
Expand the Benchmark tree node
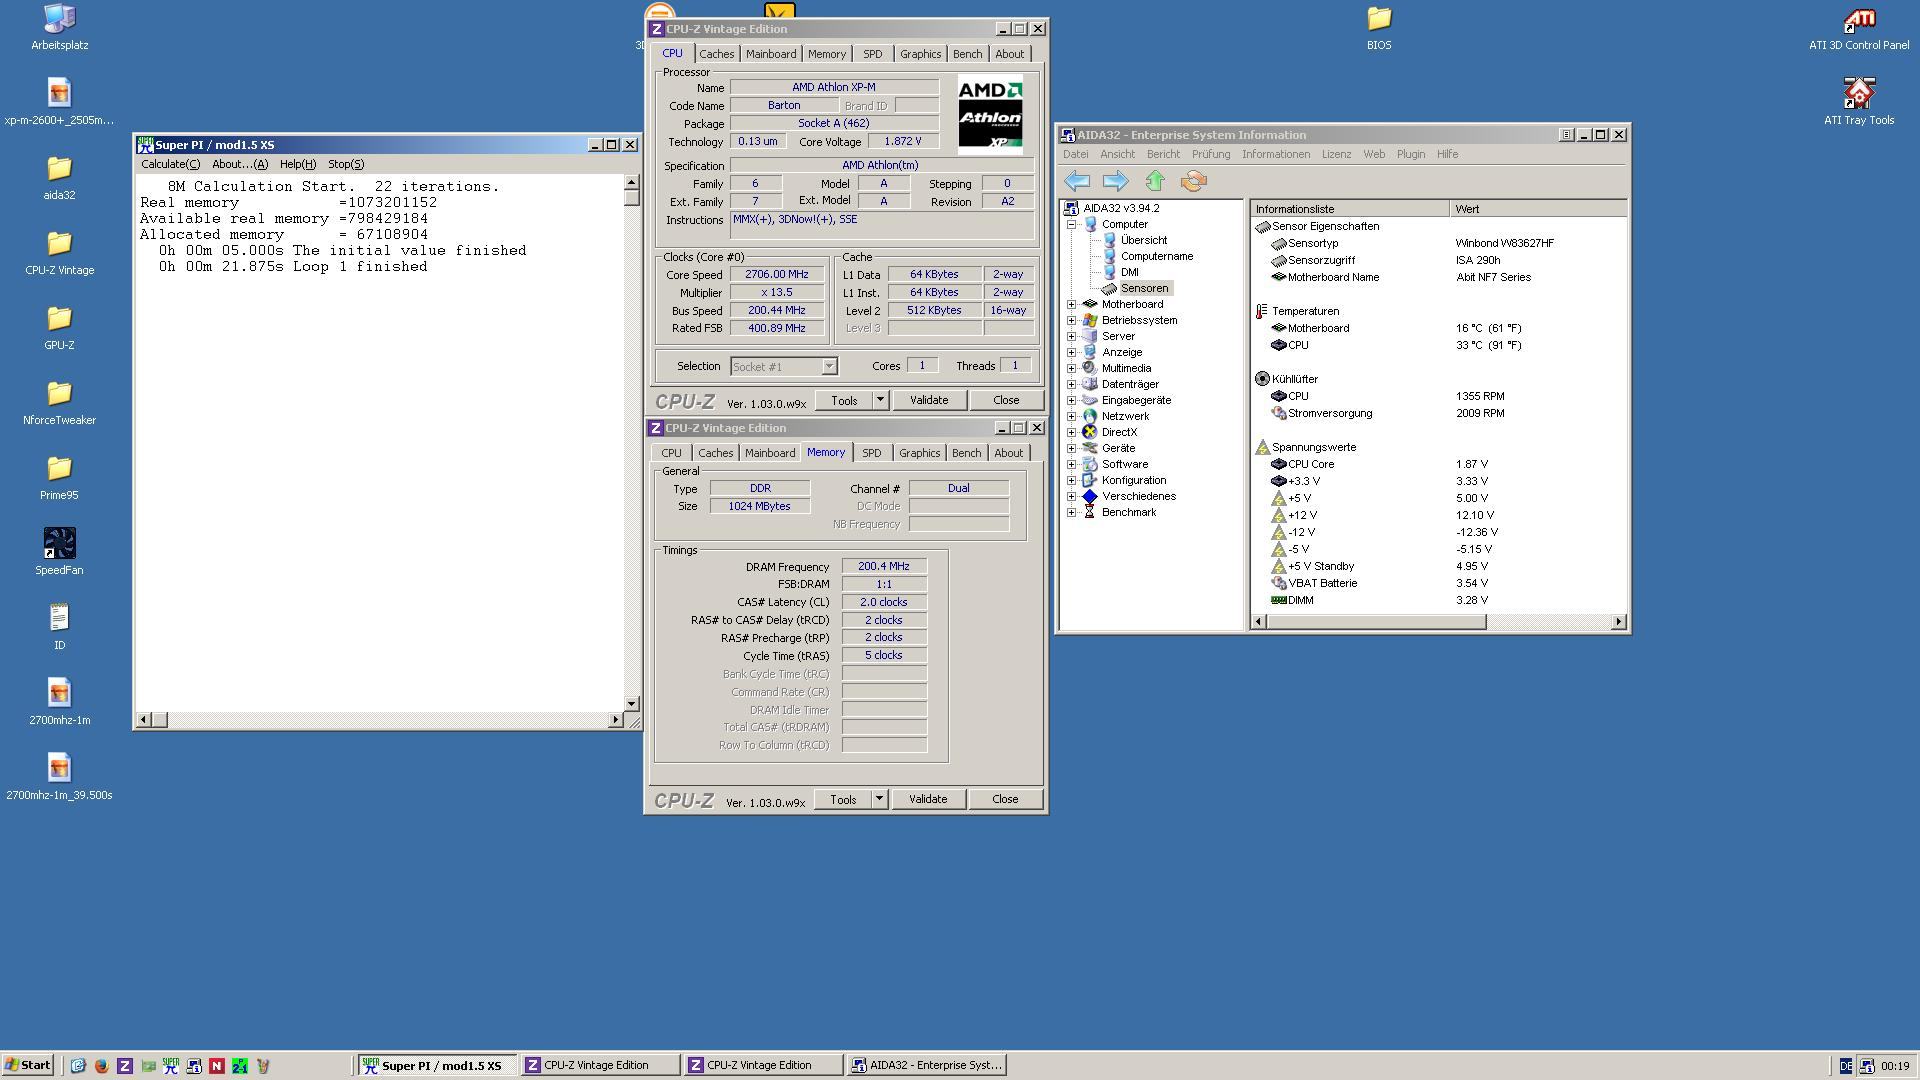[1071, 513]
